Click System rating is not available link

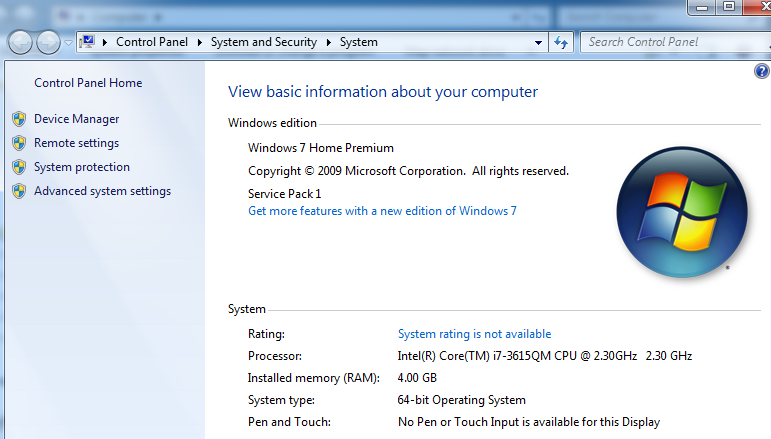[x=474, y=334]
